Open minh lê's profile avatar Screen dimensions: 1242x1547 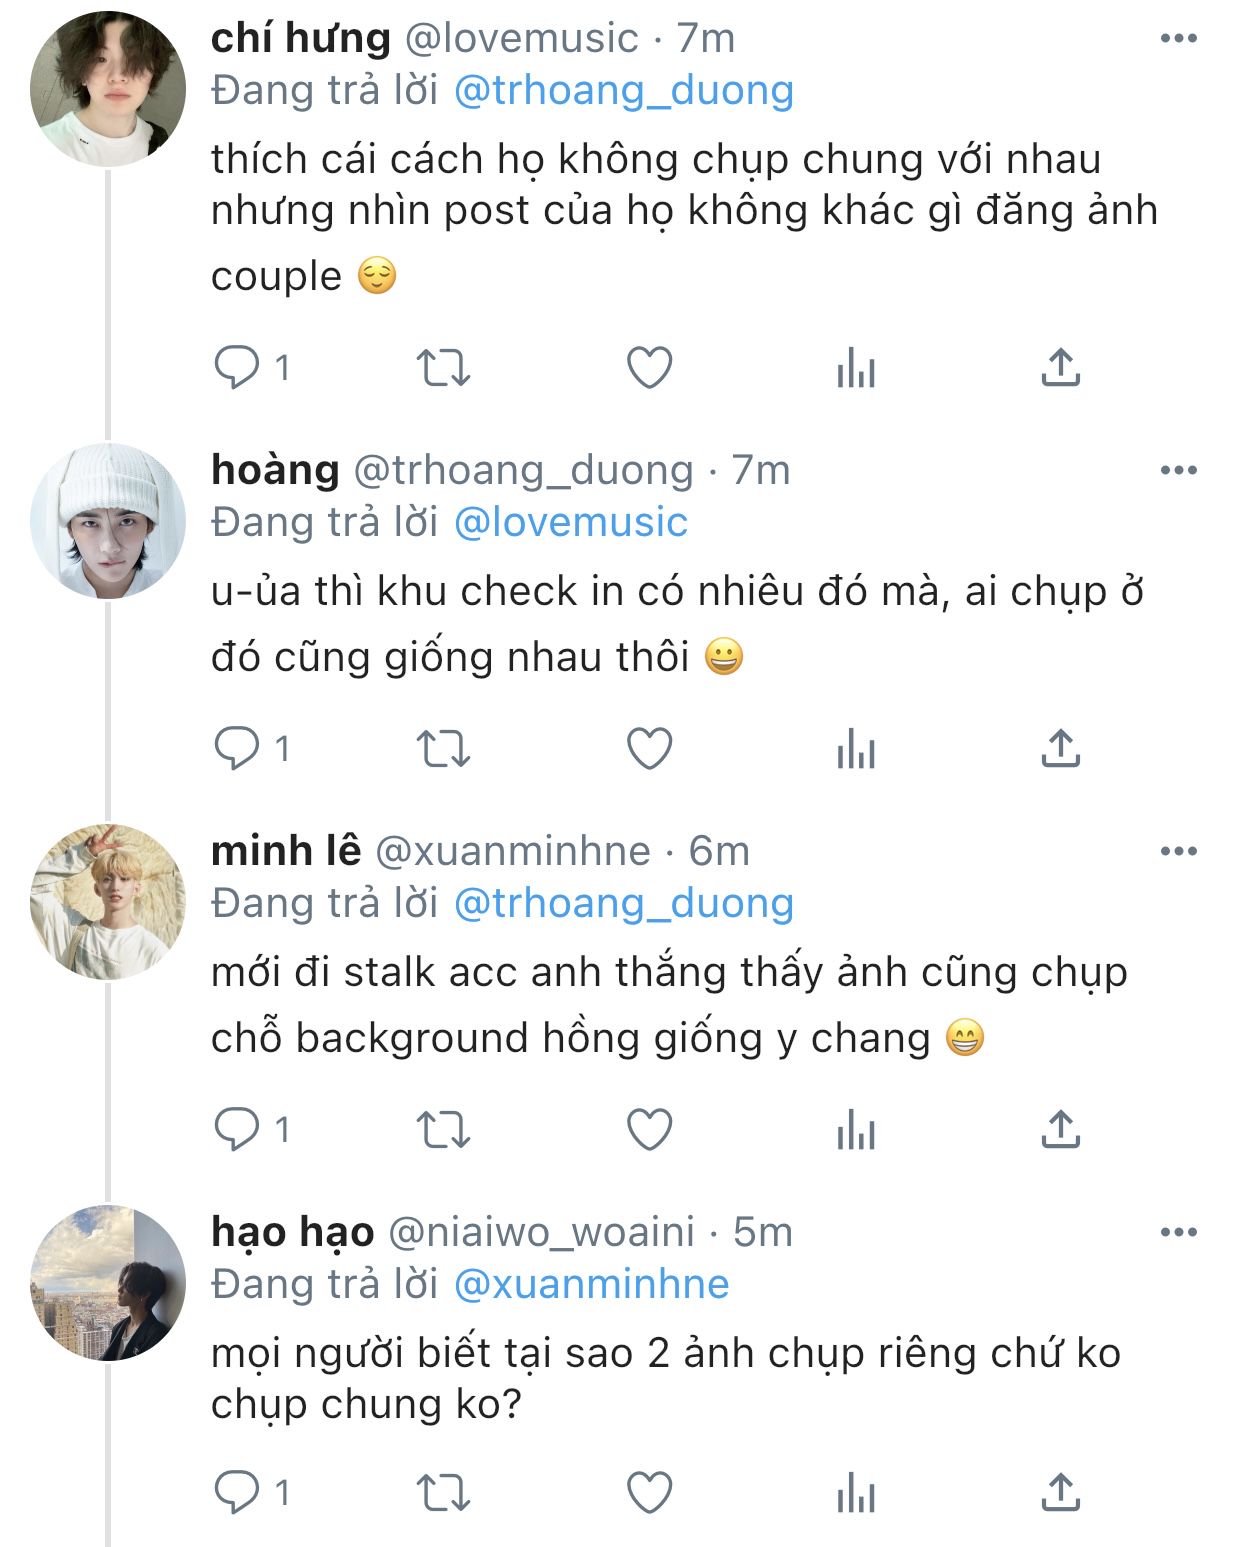[108, 901]
